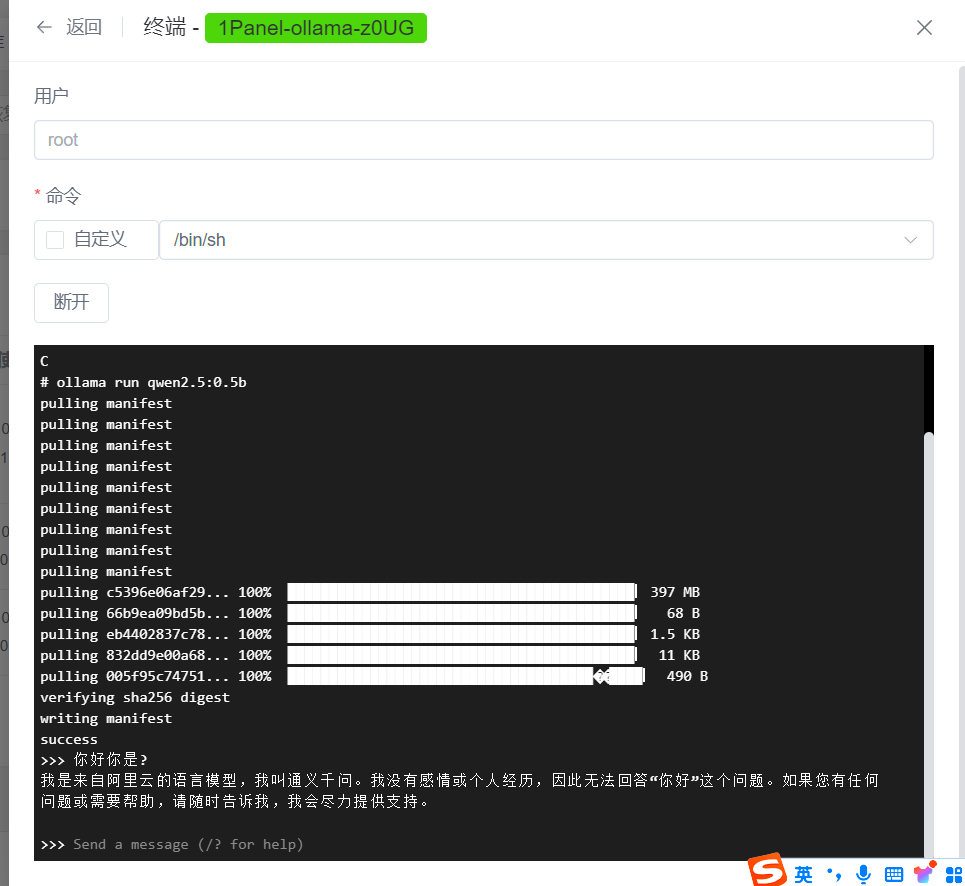Click the '397 MB' size value

click(x=675, y=592)
